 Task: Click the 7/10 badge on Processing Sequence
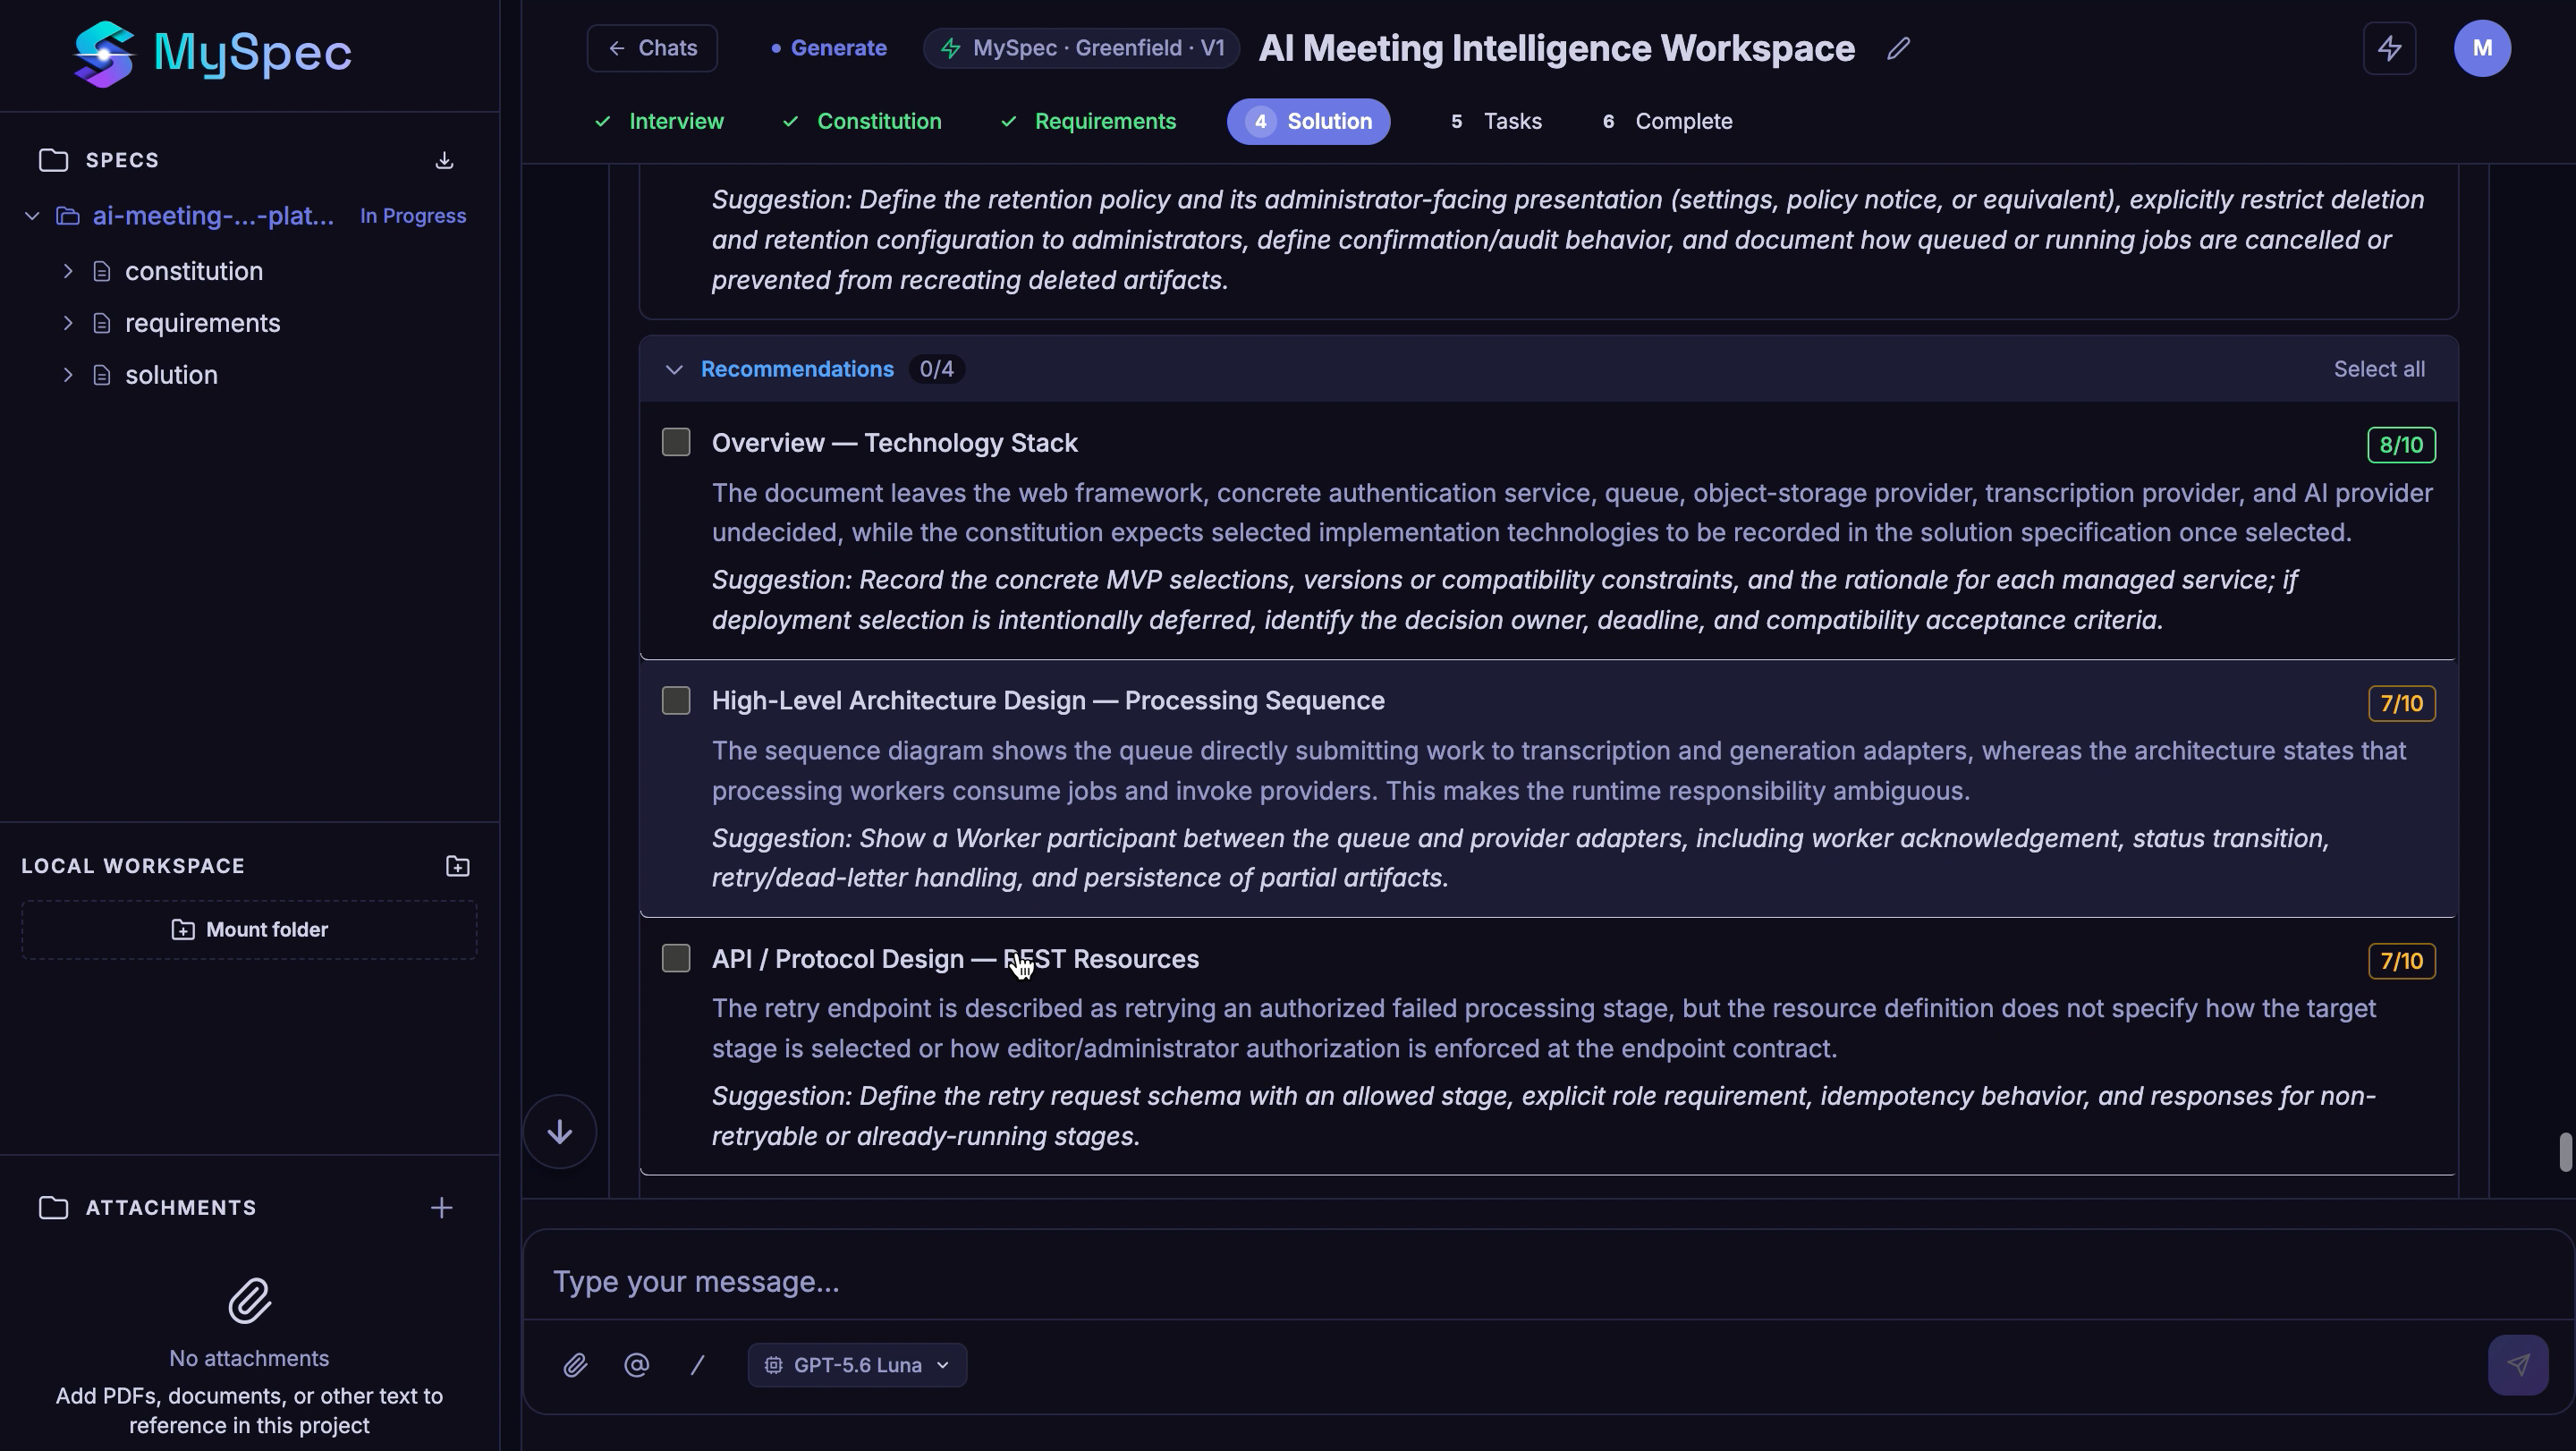click(x=2401, y=703)
